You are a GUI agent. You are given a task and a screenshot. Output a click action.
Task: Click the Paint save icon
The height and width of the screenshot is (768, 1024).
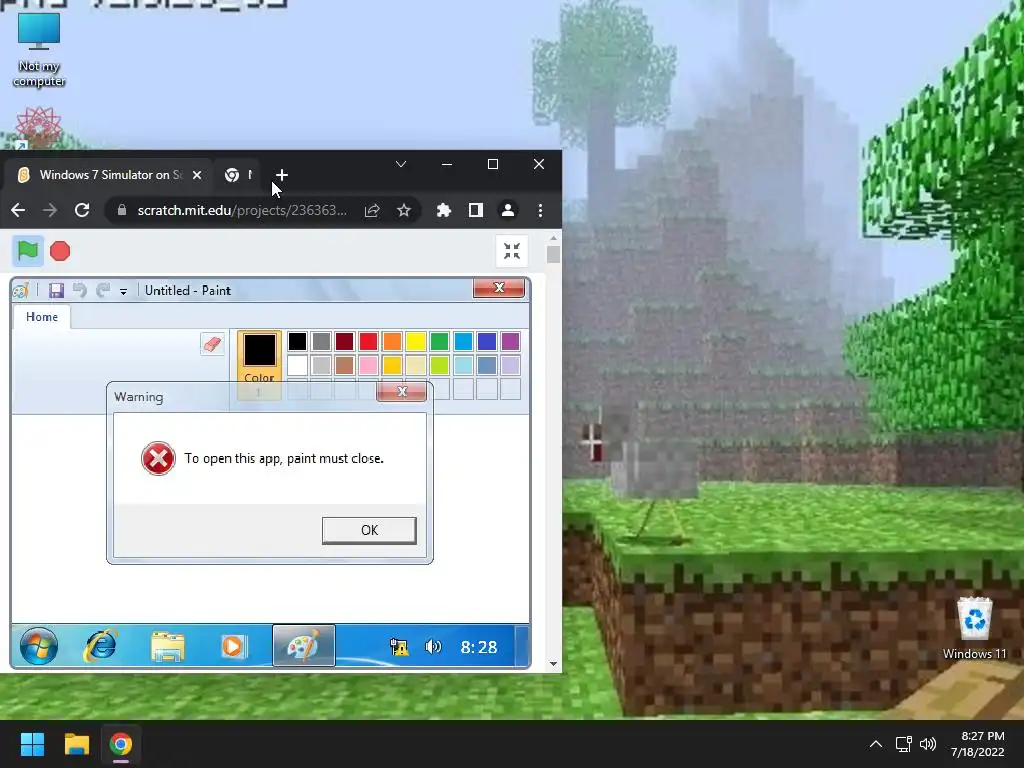56,290
